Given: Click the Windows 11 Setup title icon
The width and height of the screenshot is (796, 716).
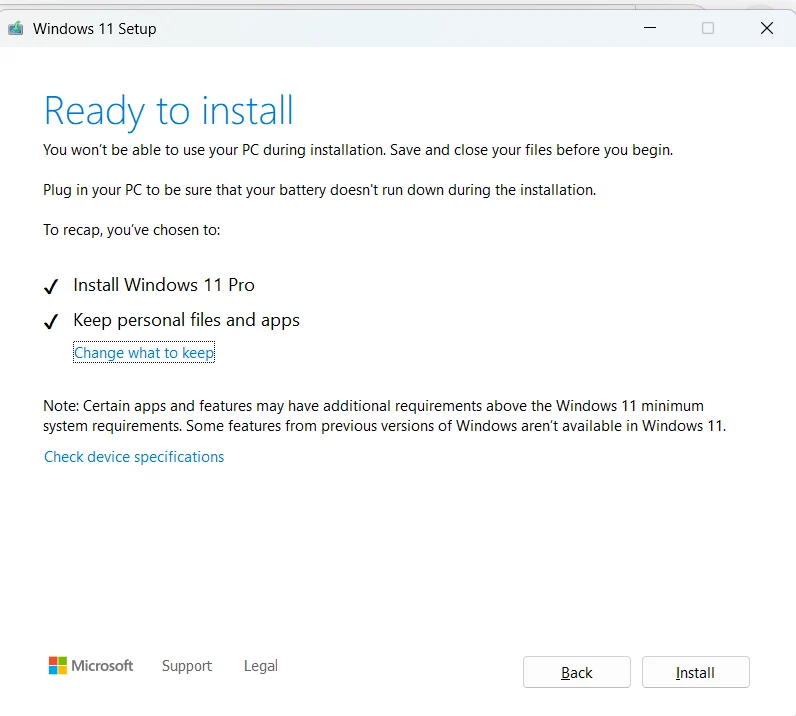Looking at the screenshot, I should click(x=16, y=28).
